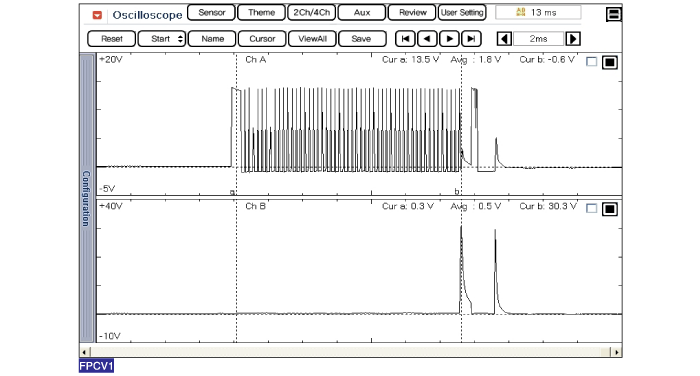Click the skip-to-first-record icon
The image size is (700, 376).
tap(405, 39)
